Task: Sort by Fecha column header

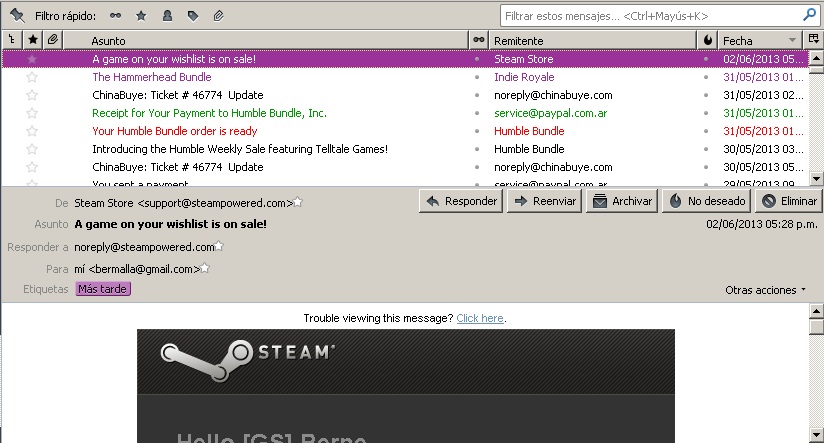Action: pos(760,40)
